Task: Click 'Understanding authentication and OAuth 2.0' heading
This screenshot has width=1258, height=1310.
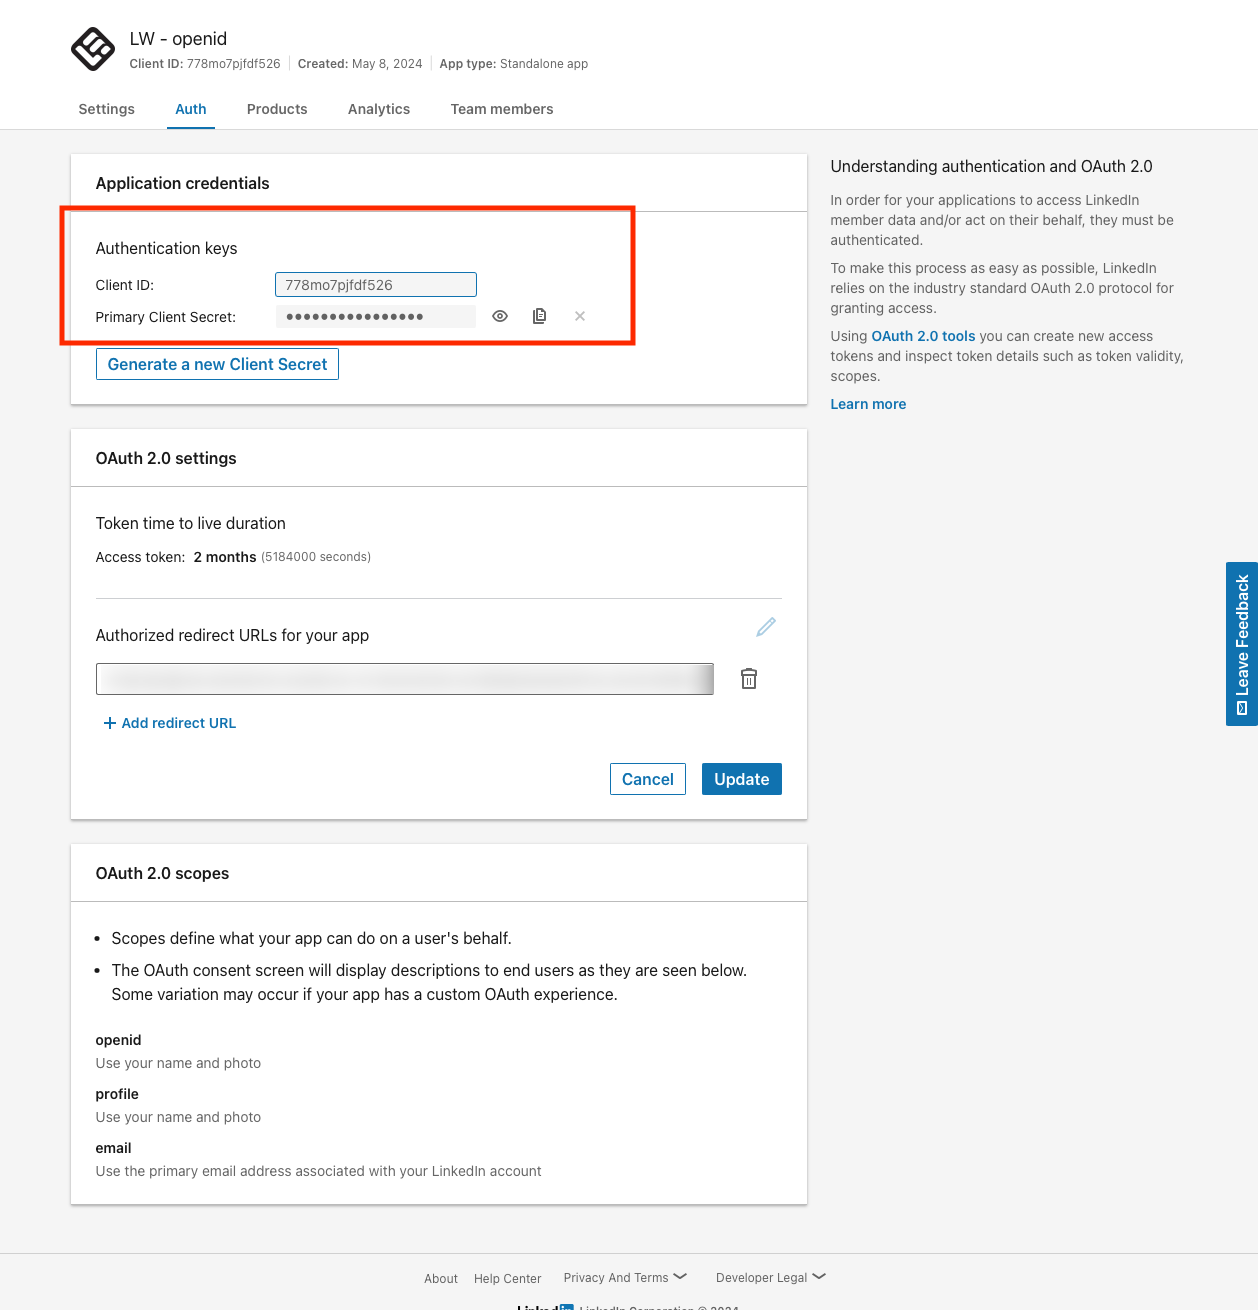Action: click(991, 166)
